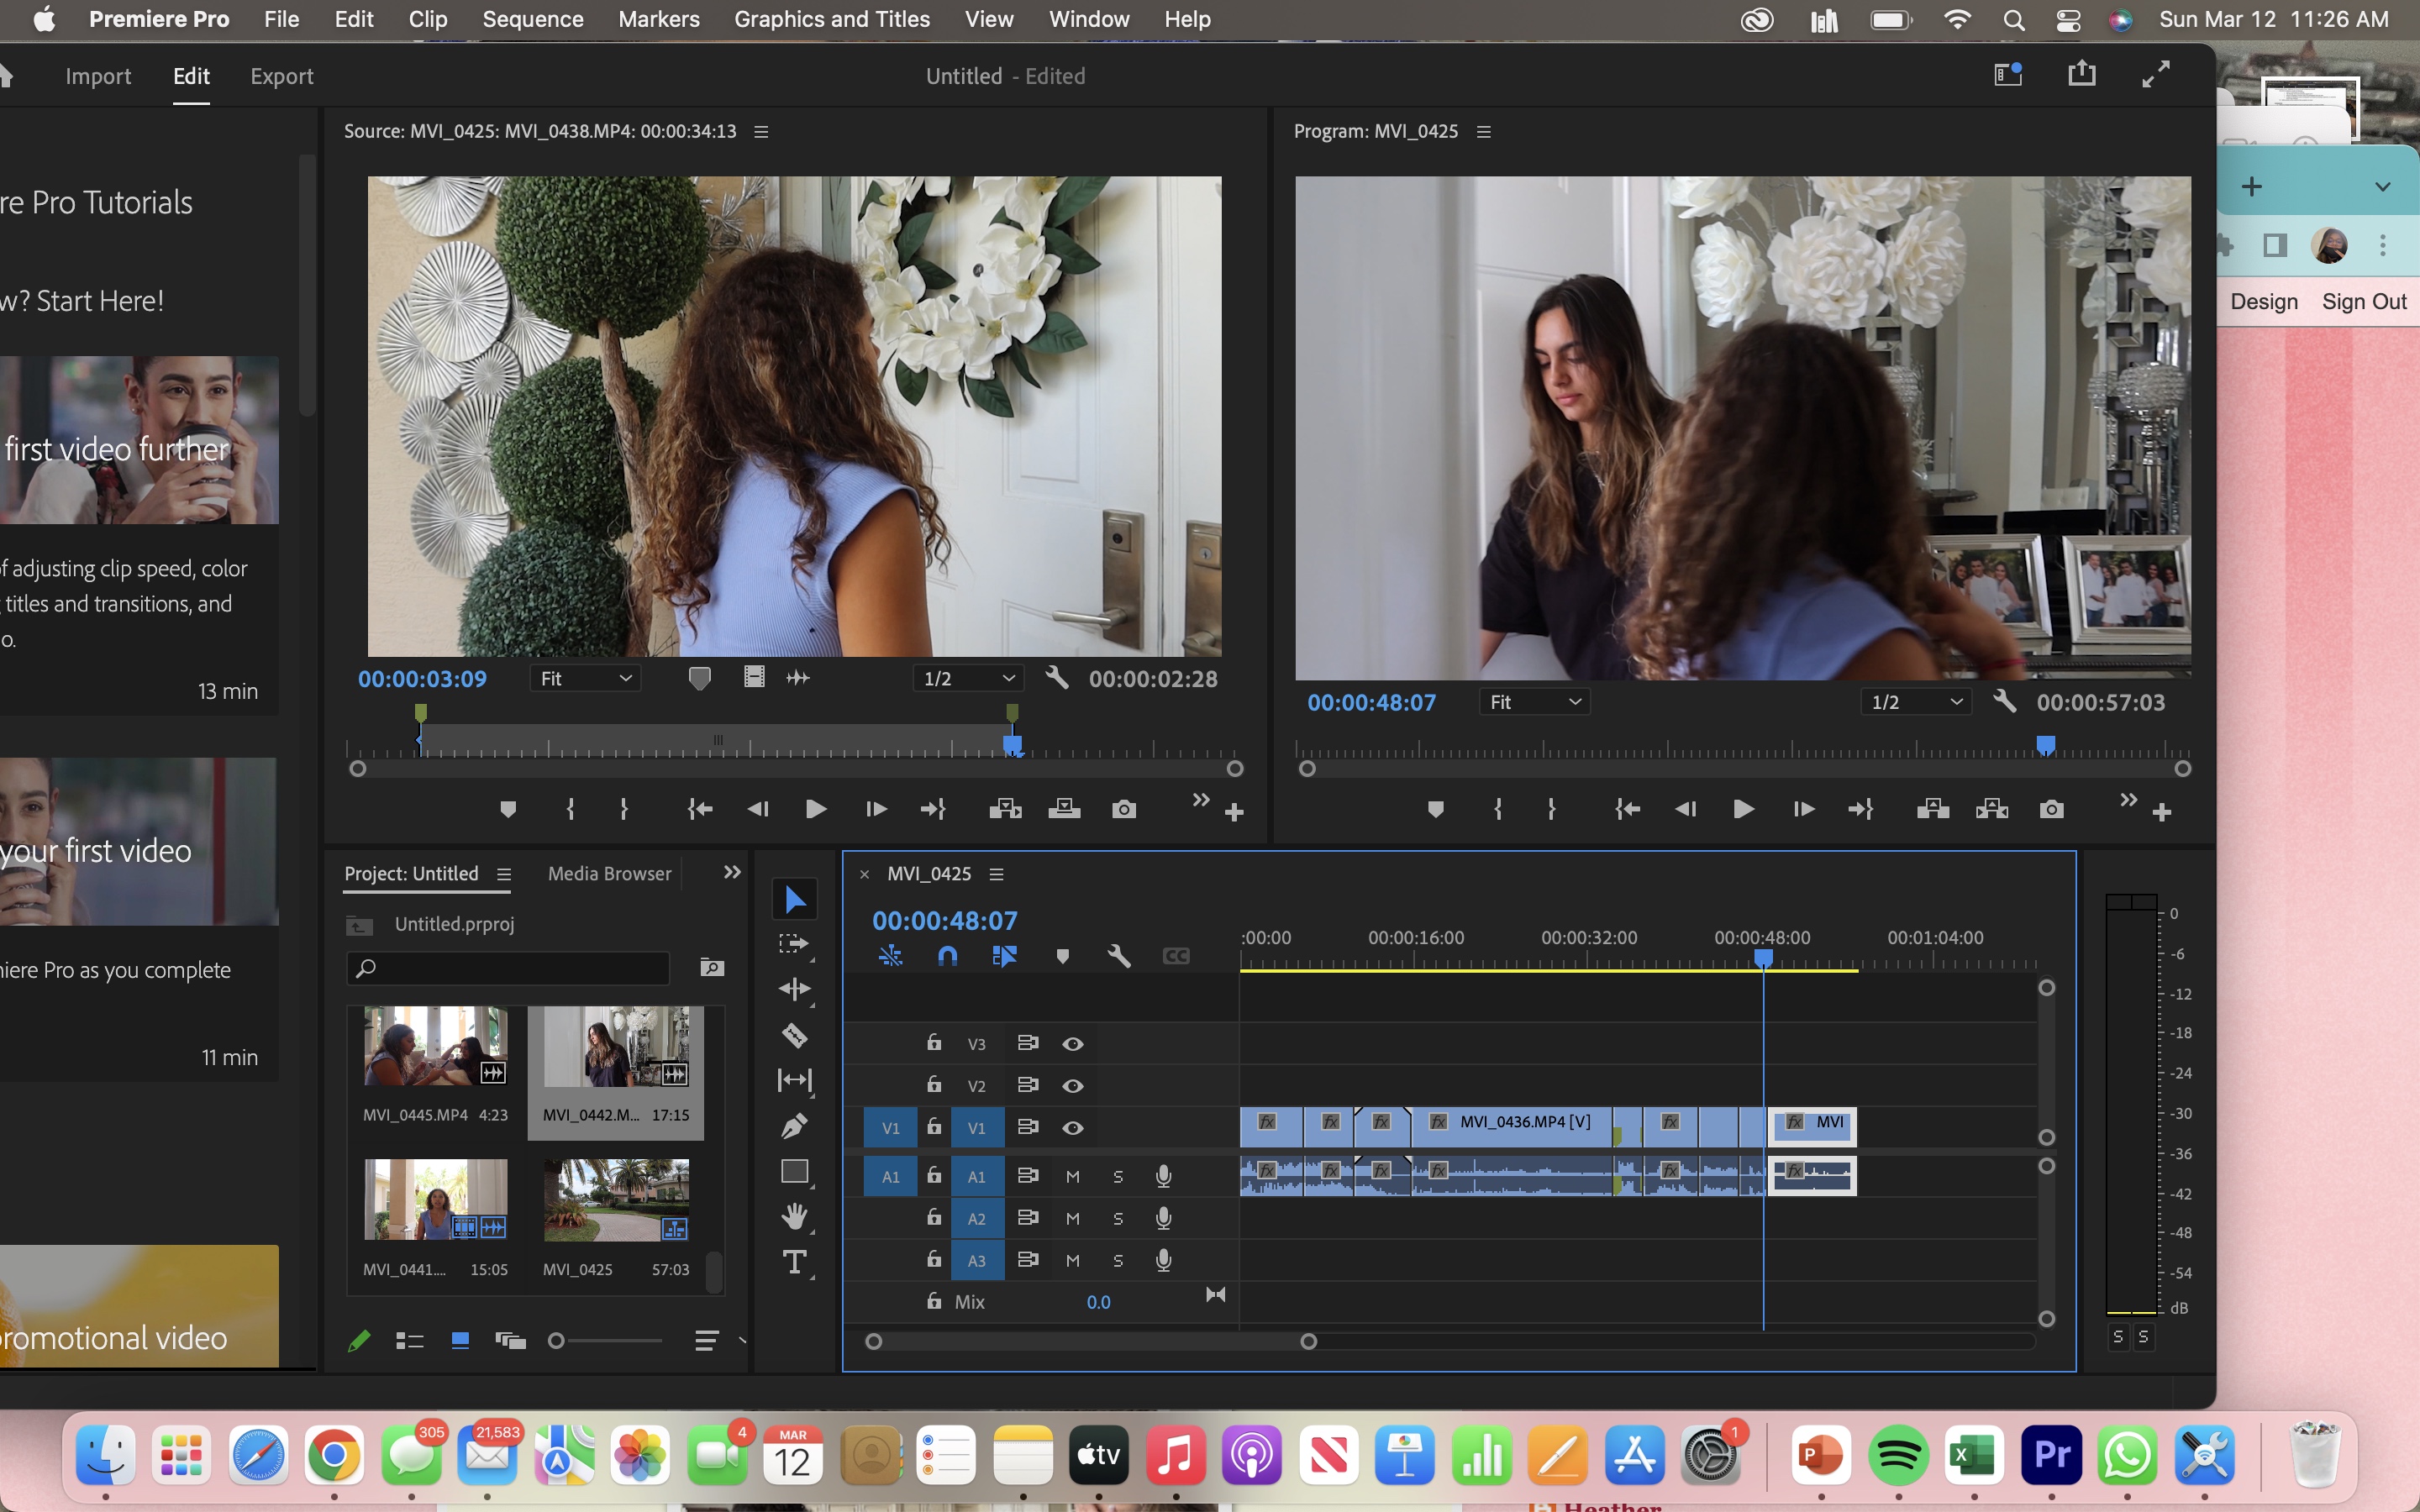Open MVI_0425 timeline panel menu

[996, 874]
